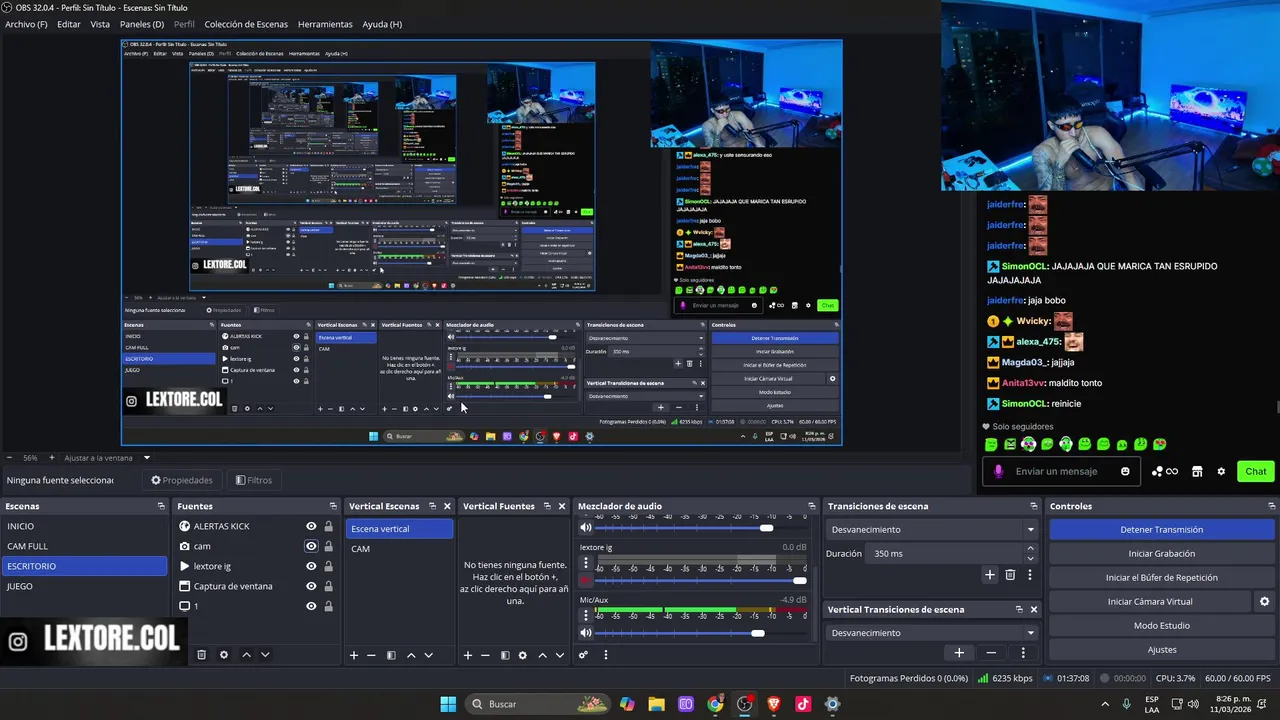This screenshot has height=720, width=1280.
Task: Open virtual camera settings gear
Action: [1264, 601]
